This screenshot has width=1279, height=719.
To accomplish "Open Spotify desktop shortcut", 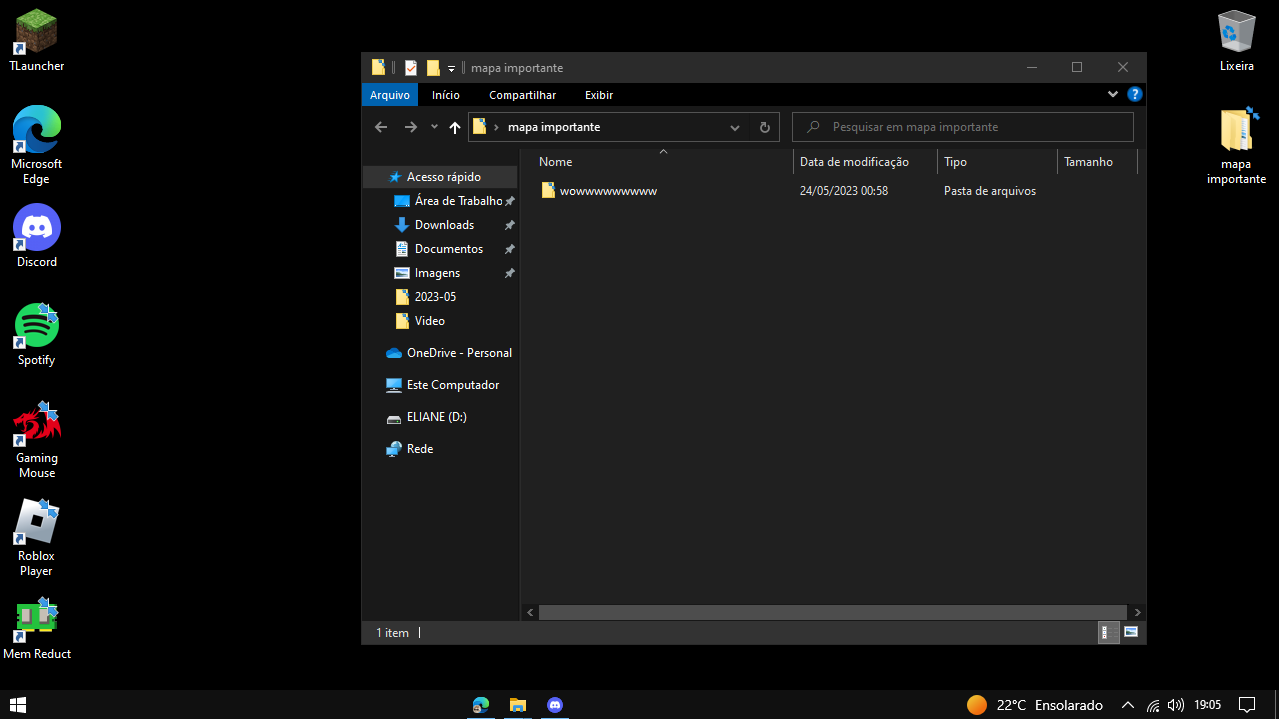I will click(37, 334).
